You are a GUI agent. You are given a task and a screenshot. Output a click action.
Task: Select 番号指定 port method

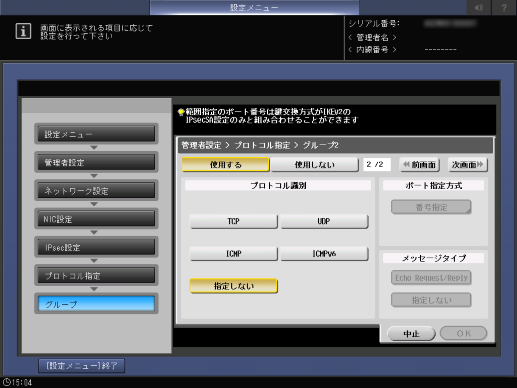pos(431,207)
